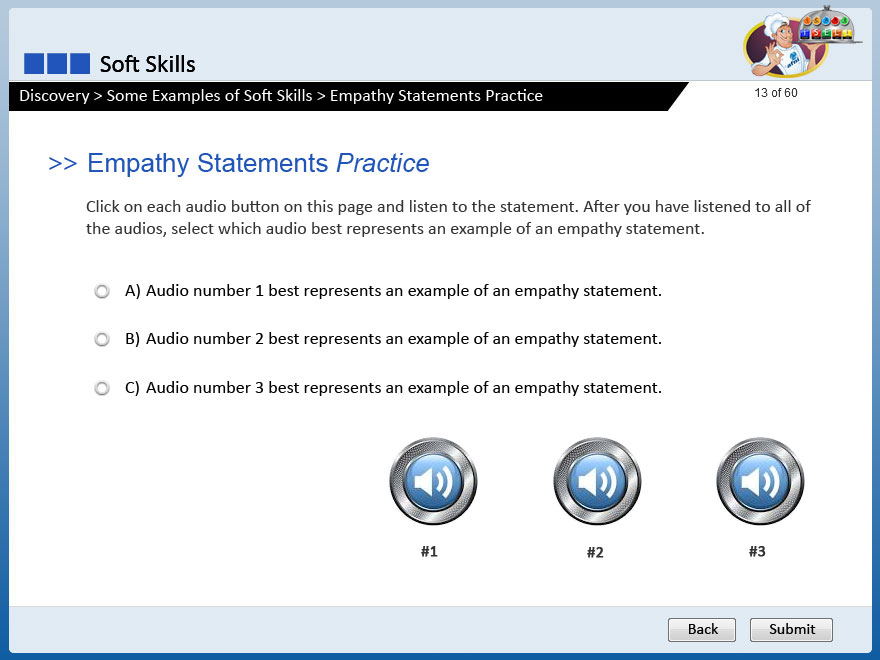Play audio number 2 speaker button
The image size is (880, 660).
point(597,482)
